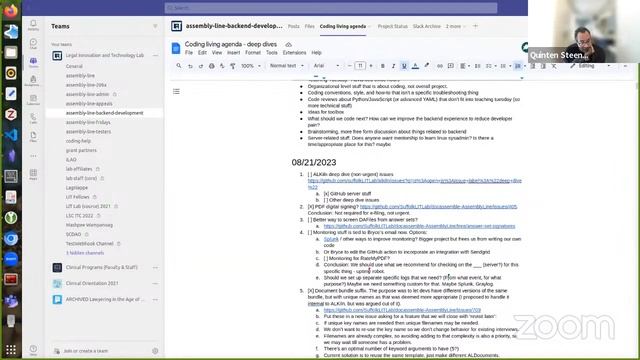Click the Google Docs document logo
The image size is (640, 360).
click(176, 48)
